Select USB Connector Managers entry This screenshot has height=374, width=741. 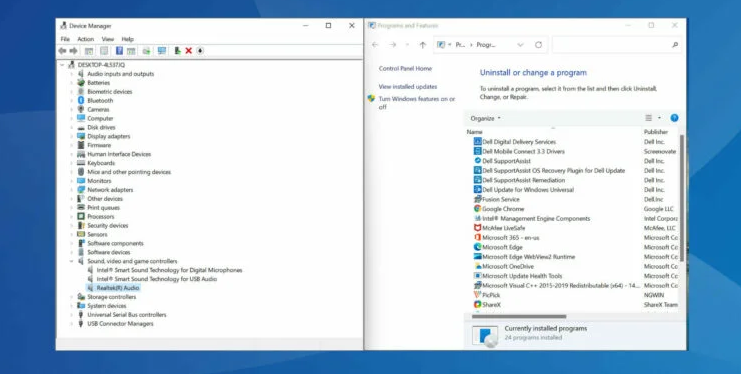[120, 324]
